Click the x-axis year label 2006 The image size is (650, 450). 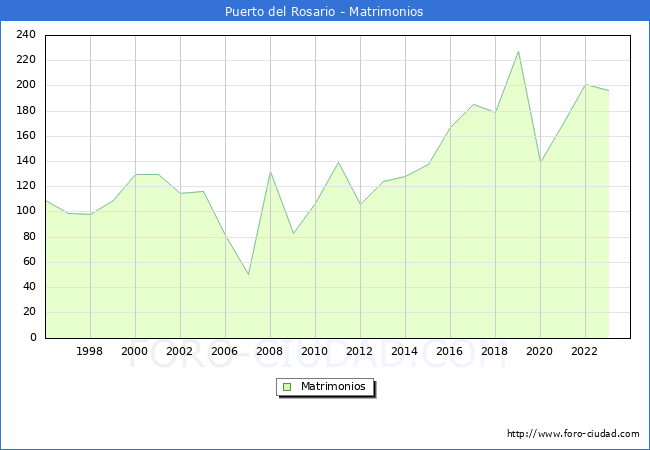(224, 351)
